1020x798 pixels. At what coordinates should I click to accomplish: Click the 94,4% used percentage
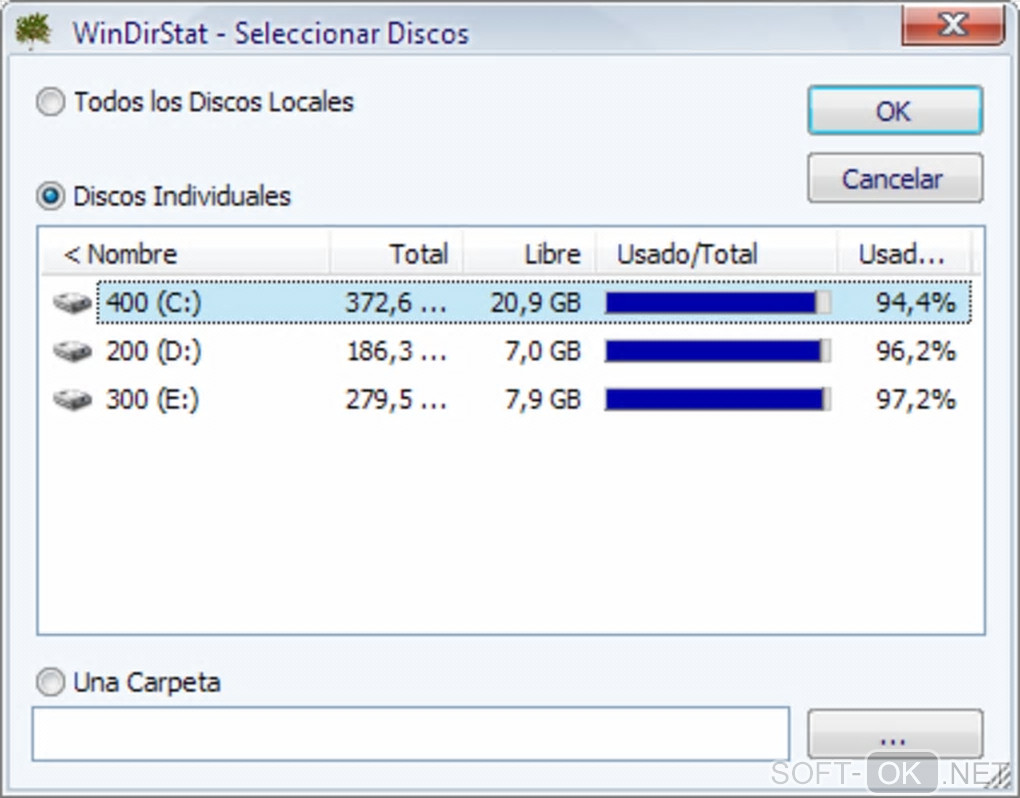click(x=916, y=302)
